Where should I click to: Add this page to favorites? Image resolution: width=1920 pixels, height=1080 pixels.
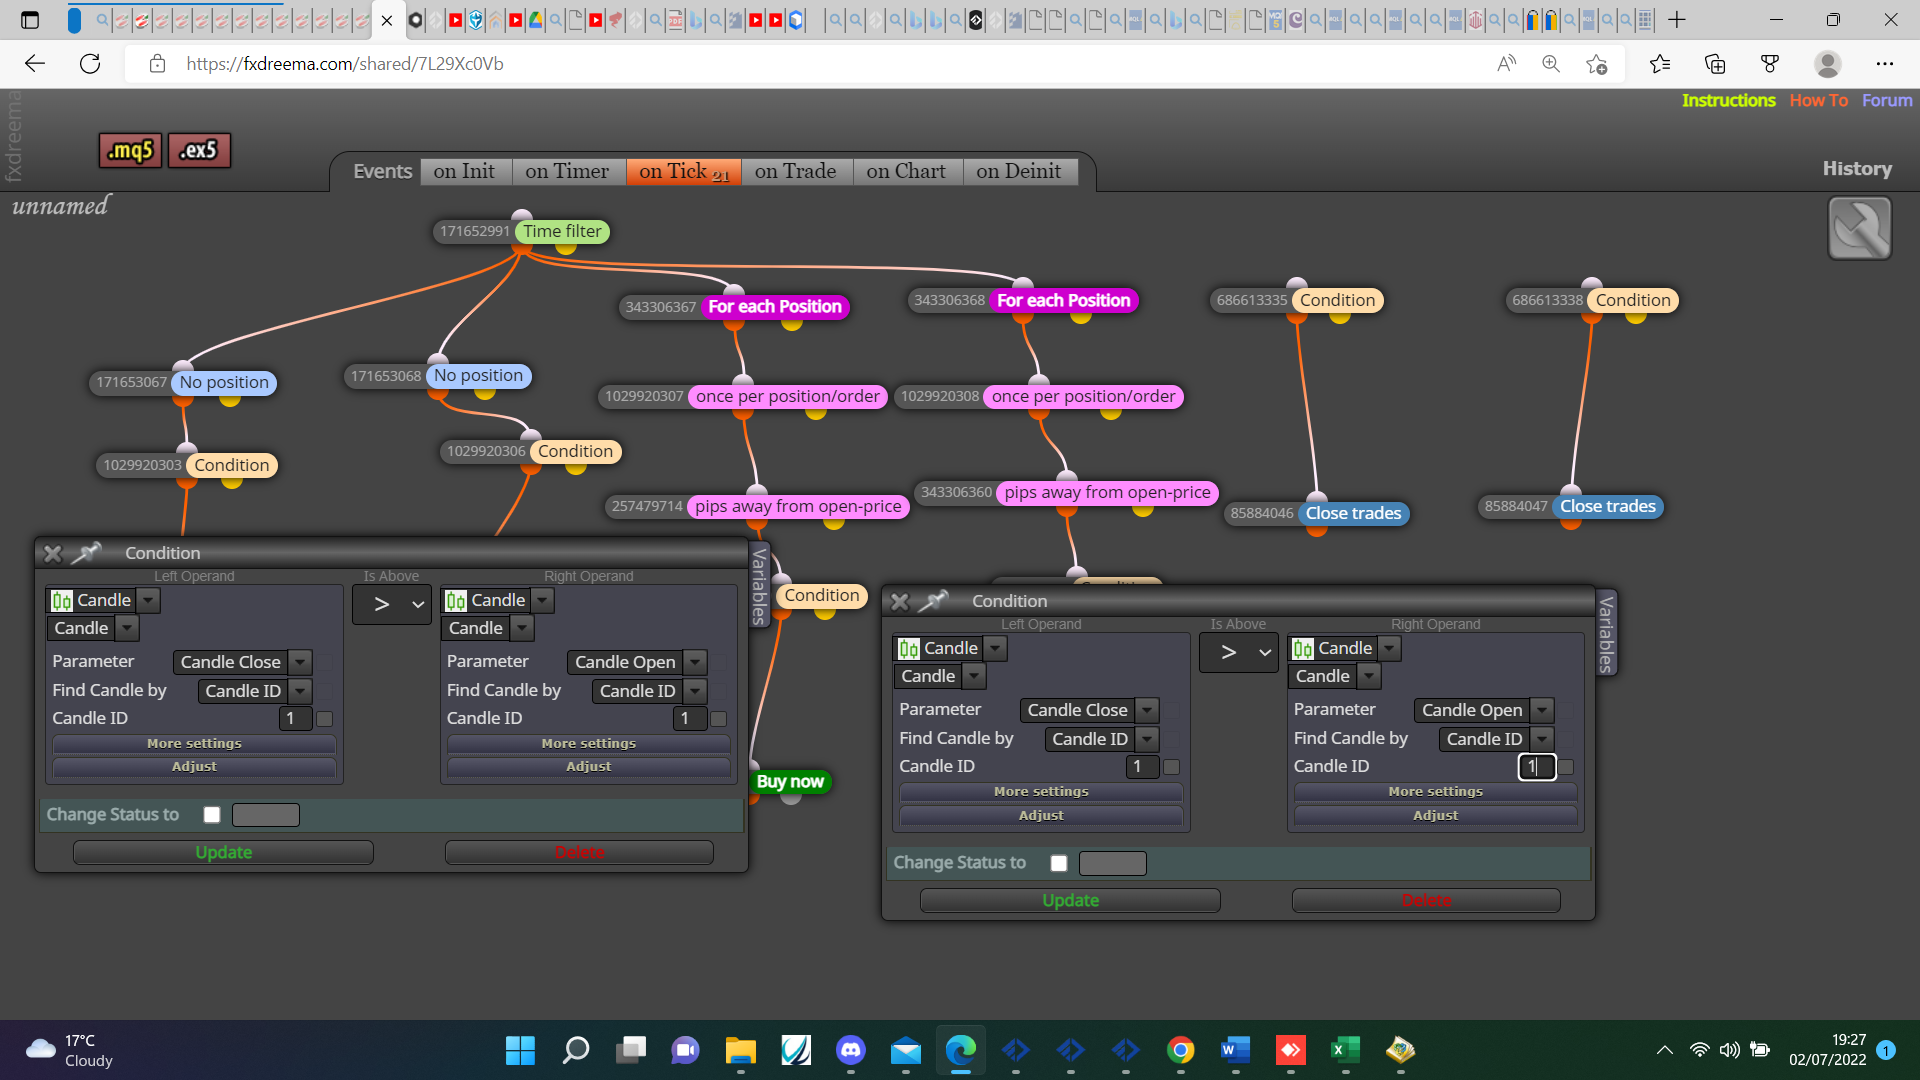[x=1597, y=64]
